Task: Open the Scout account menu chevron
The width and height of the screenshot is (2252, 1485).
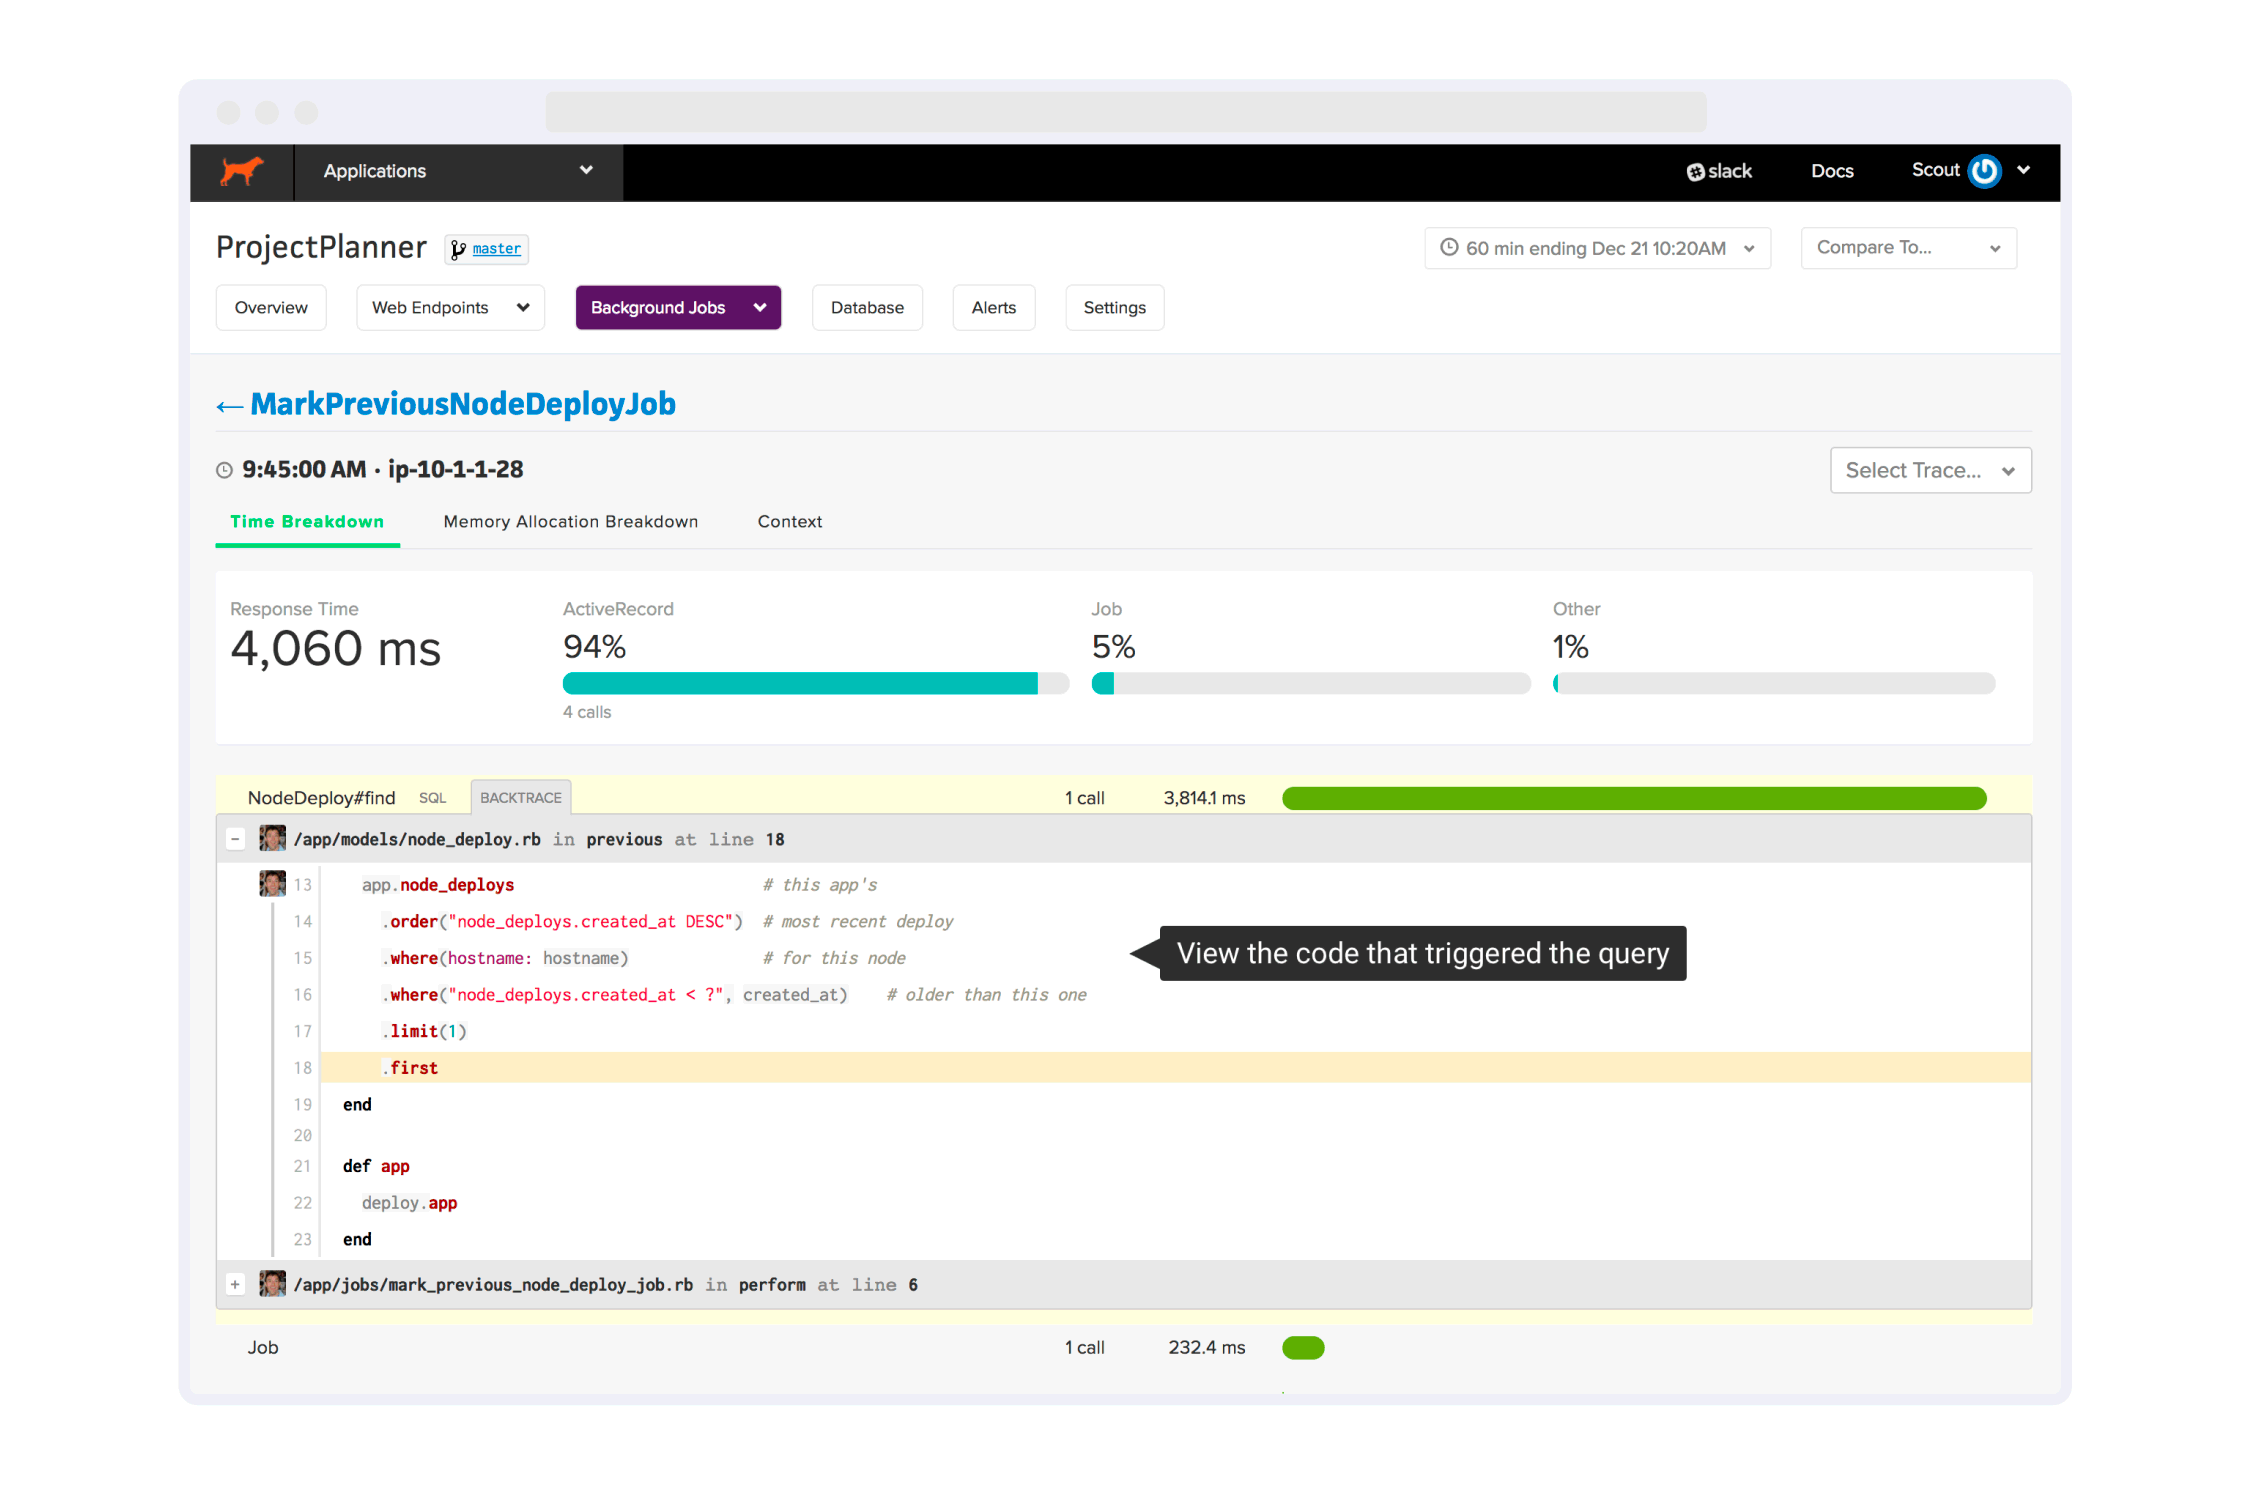Action: (2023, 170)
